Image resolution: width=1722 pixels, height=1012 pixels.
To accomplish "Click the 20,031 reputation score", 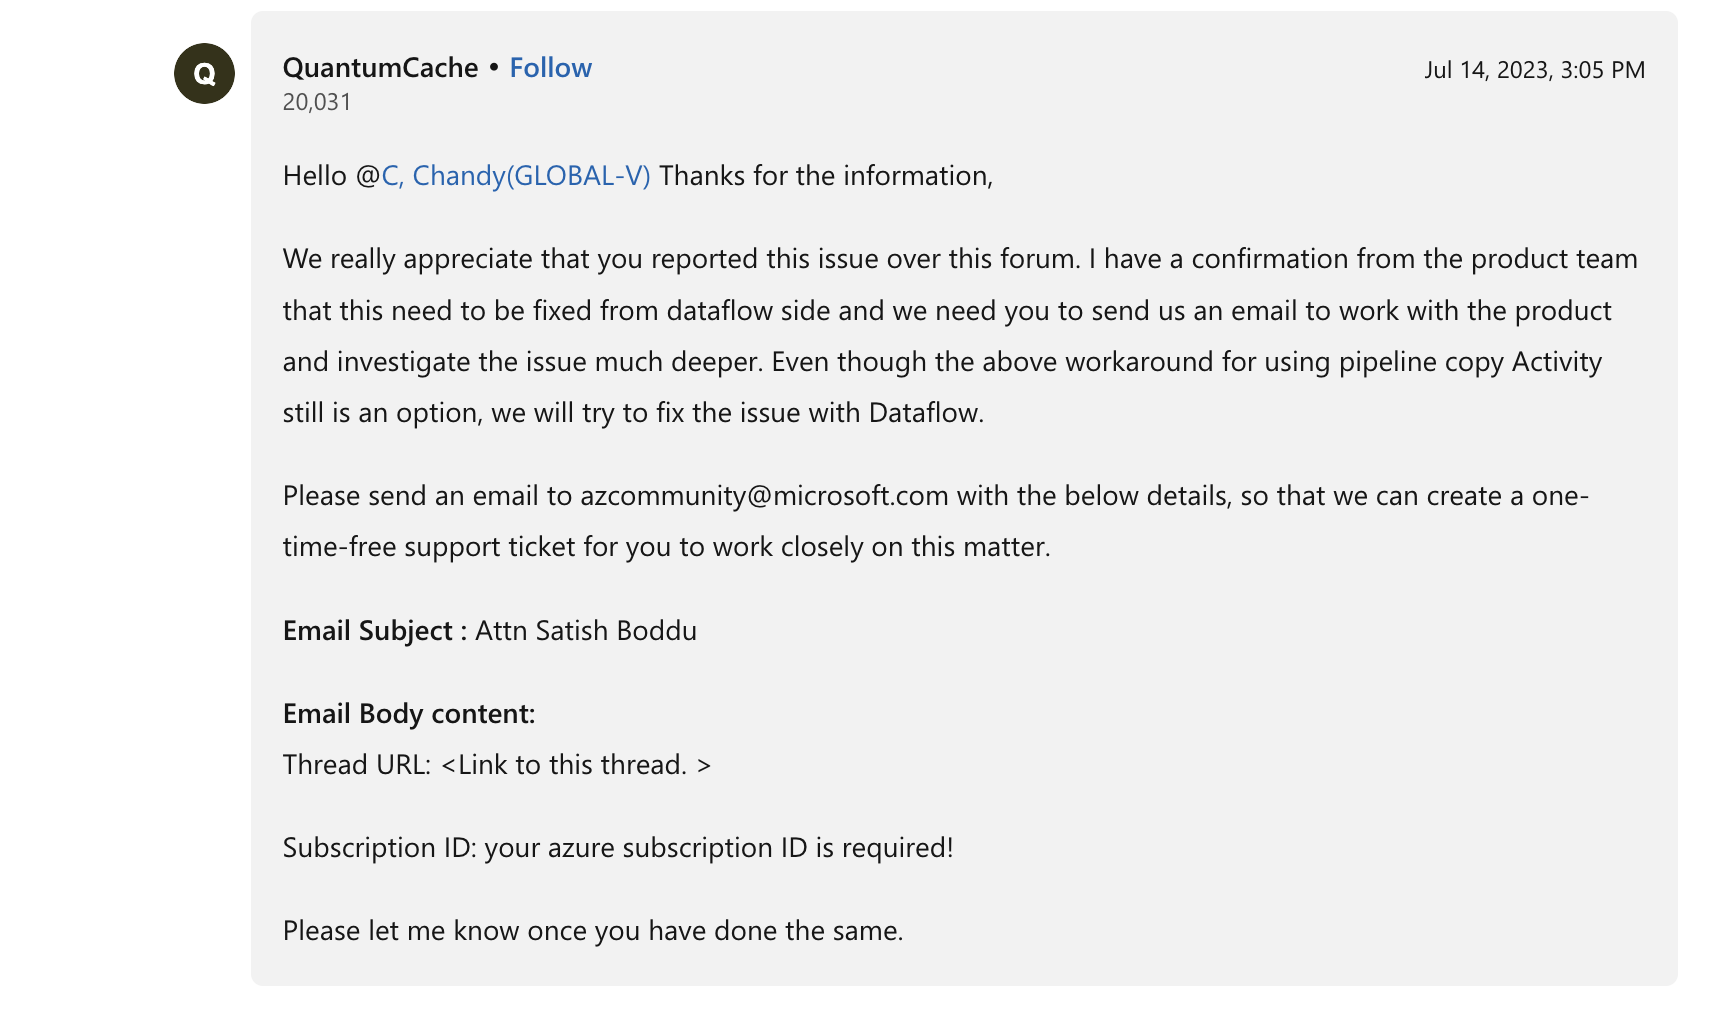I will [x=317, y=102].
